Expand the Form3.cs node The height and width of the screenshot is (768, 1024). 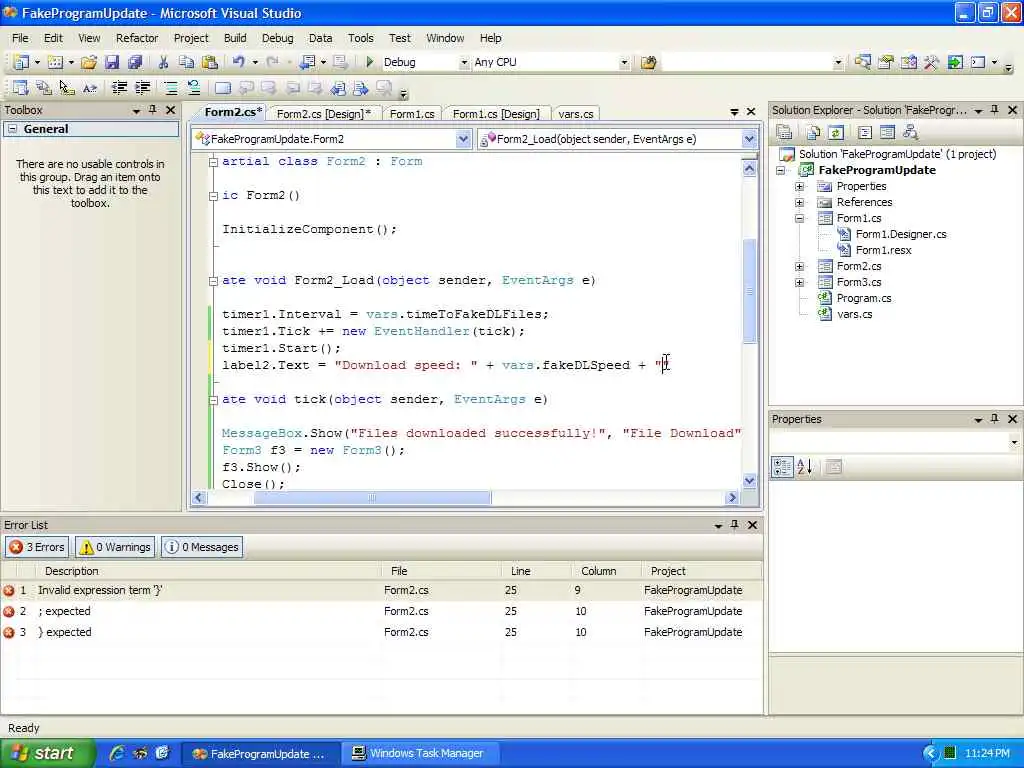coord(799,282)
